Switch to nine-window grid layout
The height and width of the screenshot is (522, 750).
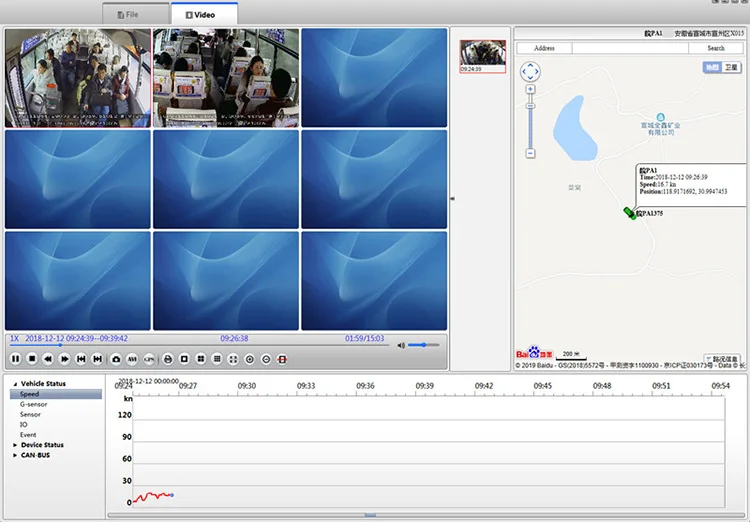pyautogui.click(x=217, y=358)
